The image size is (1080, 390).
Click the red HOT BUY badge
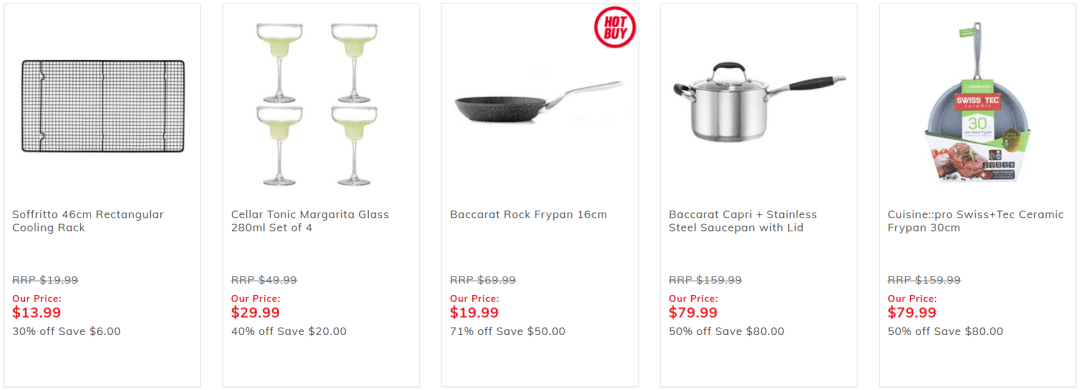(x=615, y=27)
